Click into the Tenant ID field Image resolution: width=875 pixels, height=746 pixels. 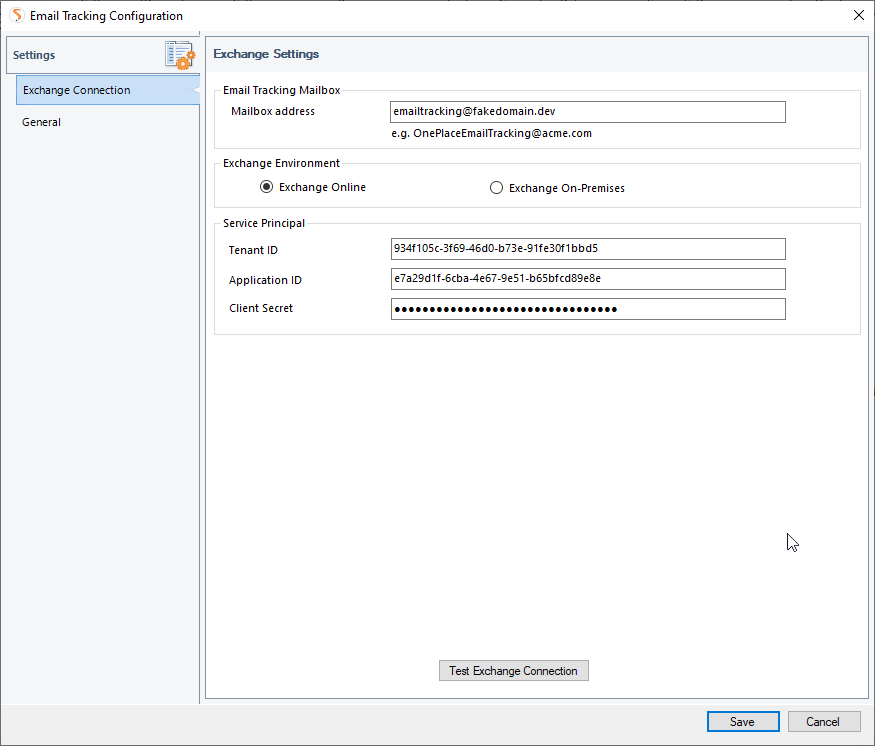pyautogui.click(x=587, y=249)
